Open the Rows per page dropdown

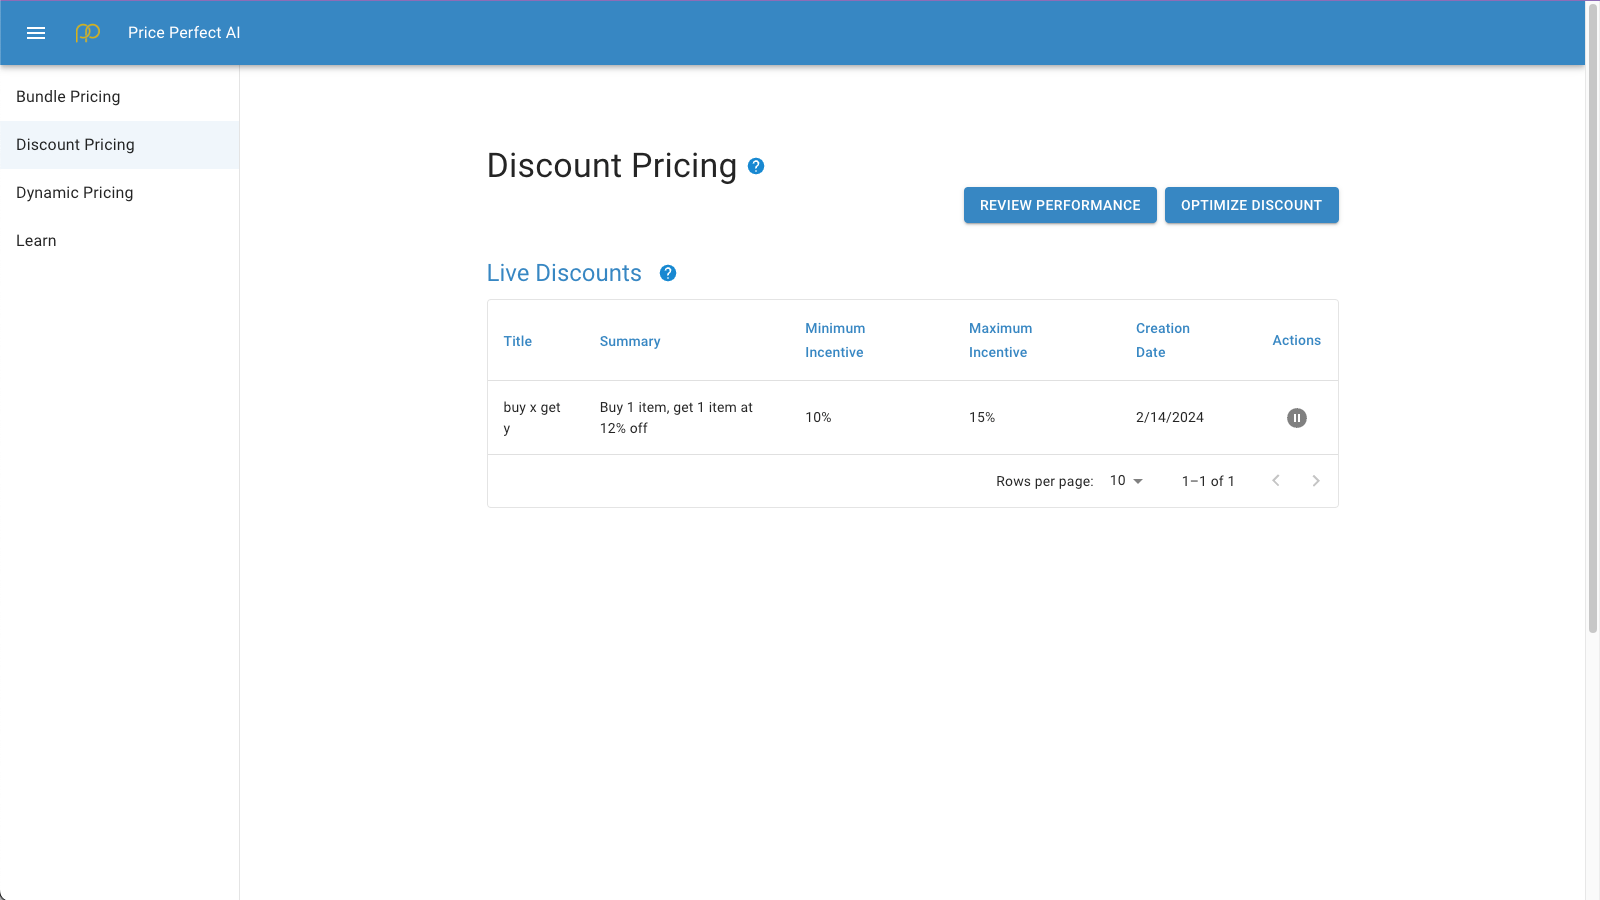pos(1126,480)
